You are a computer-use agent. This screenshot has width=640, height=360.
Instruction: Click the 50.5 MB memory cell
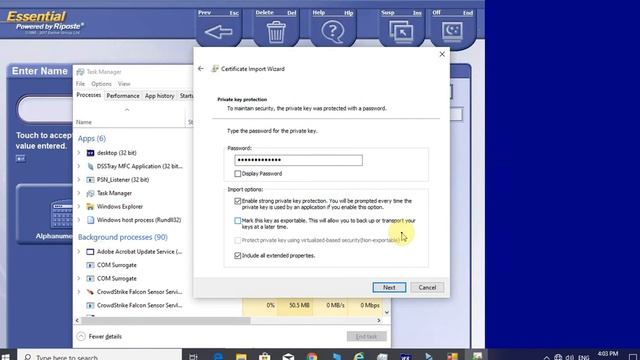(x=295, y=305)
